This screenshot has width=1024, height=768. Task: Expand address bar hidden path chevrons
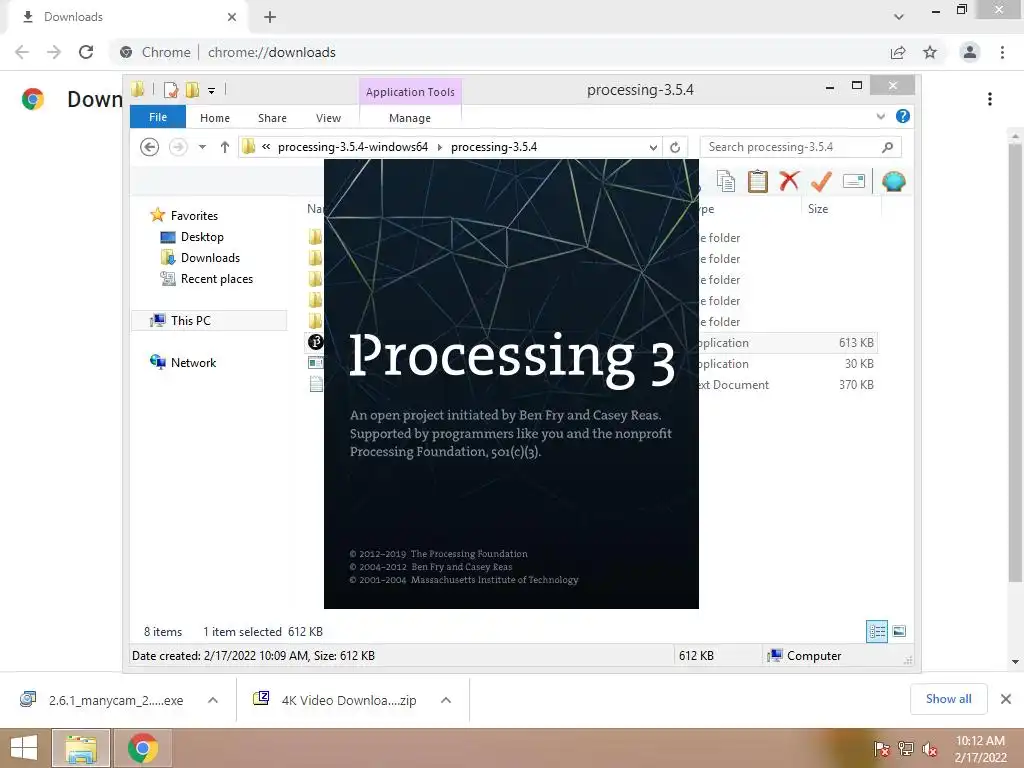pos(266,147)
